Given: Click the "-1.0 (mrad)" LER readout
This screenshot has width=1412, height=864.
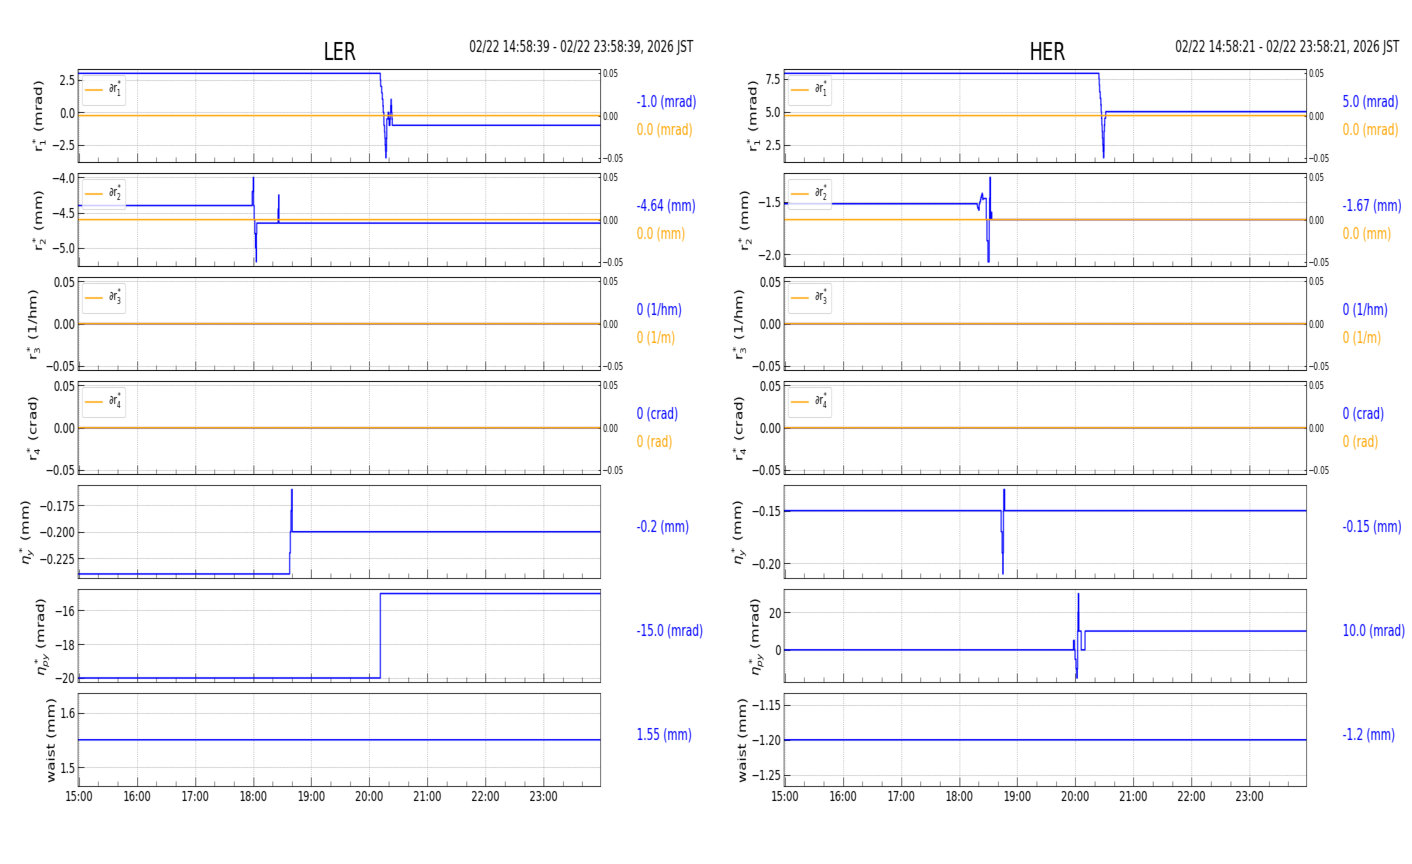Looking at the screenshot, I should [x=666, y=102].
